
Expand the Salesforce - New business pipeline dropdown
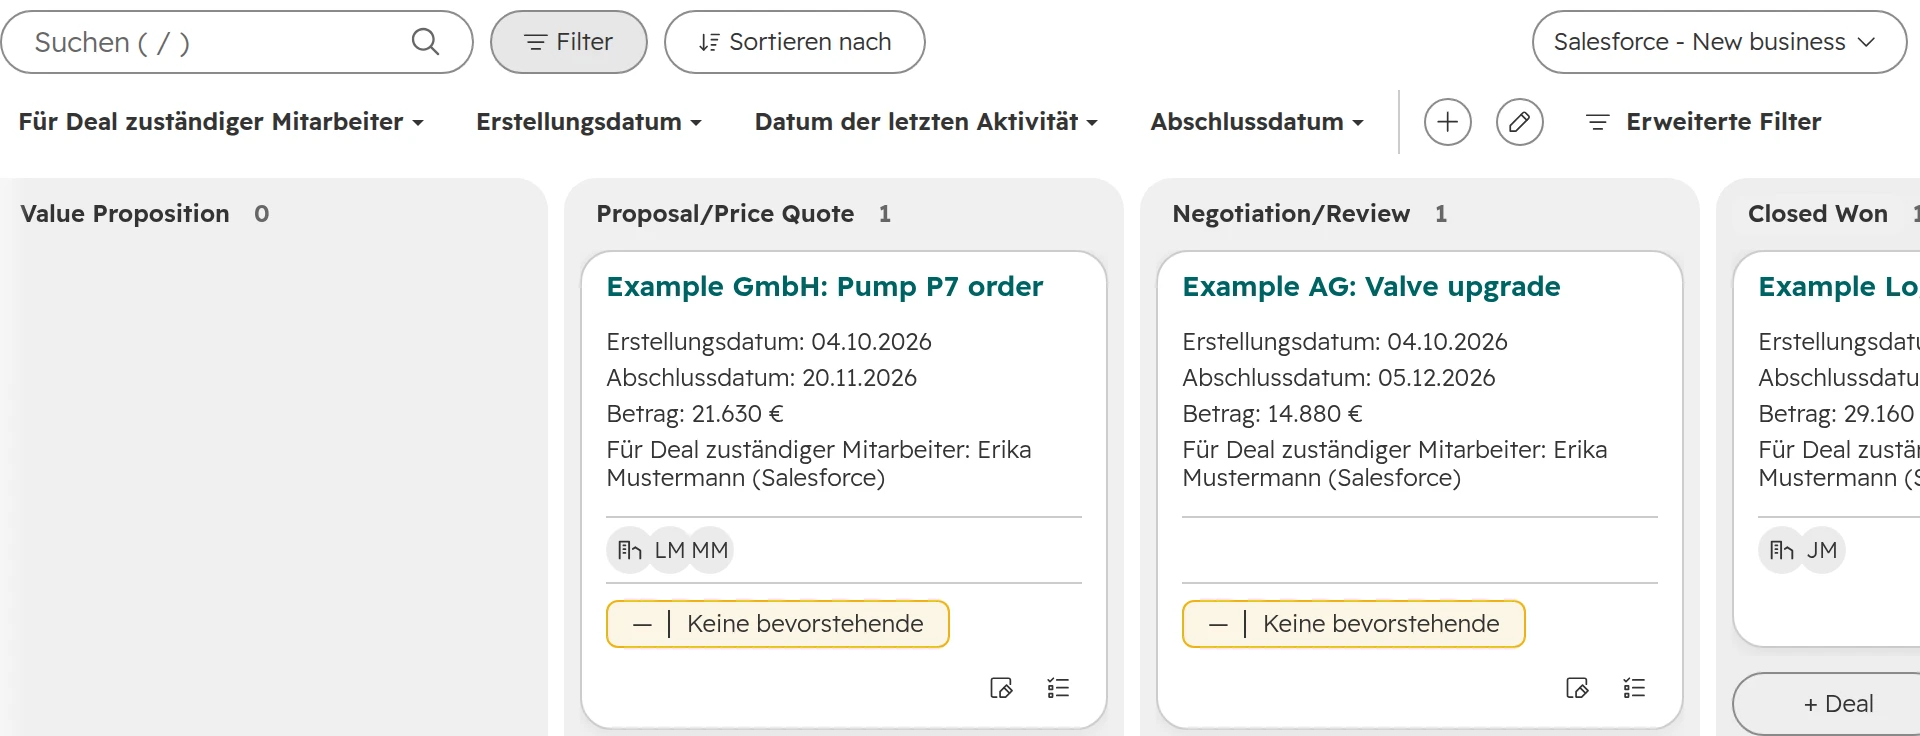[1719, 42]
